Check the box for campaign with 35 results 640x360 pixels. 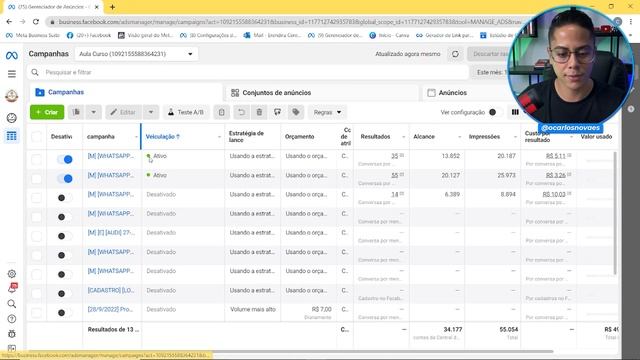[36, 159]
